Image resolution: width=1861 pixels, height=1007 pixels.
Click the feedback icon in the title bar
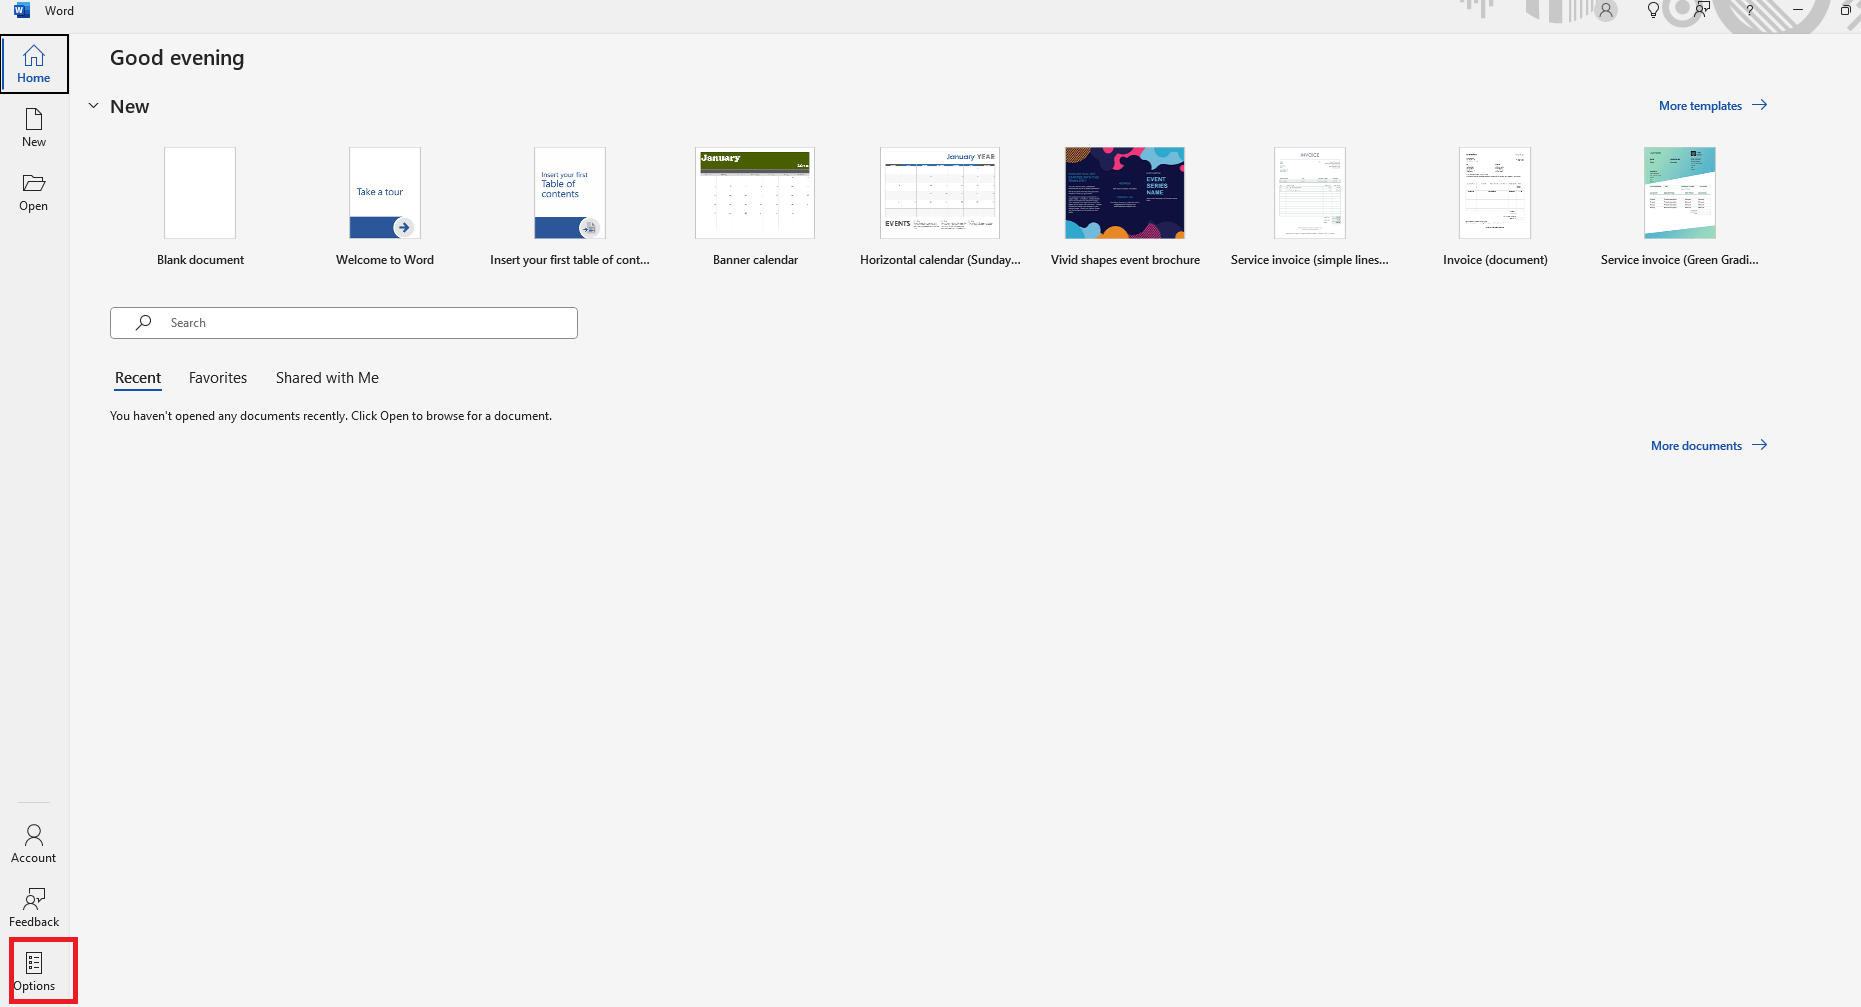(x=1701, y=10)
